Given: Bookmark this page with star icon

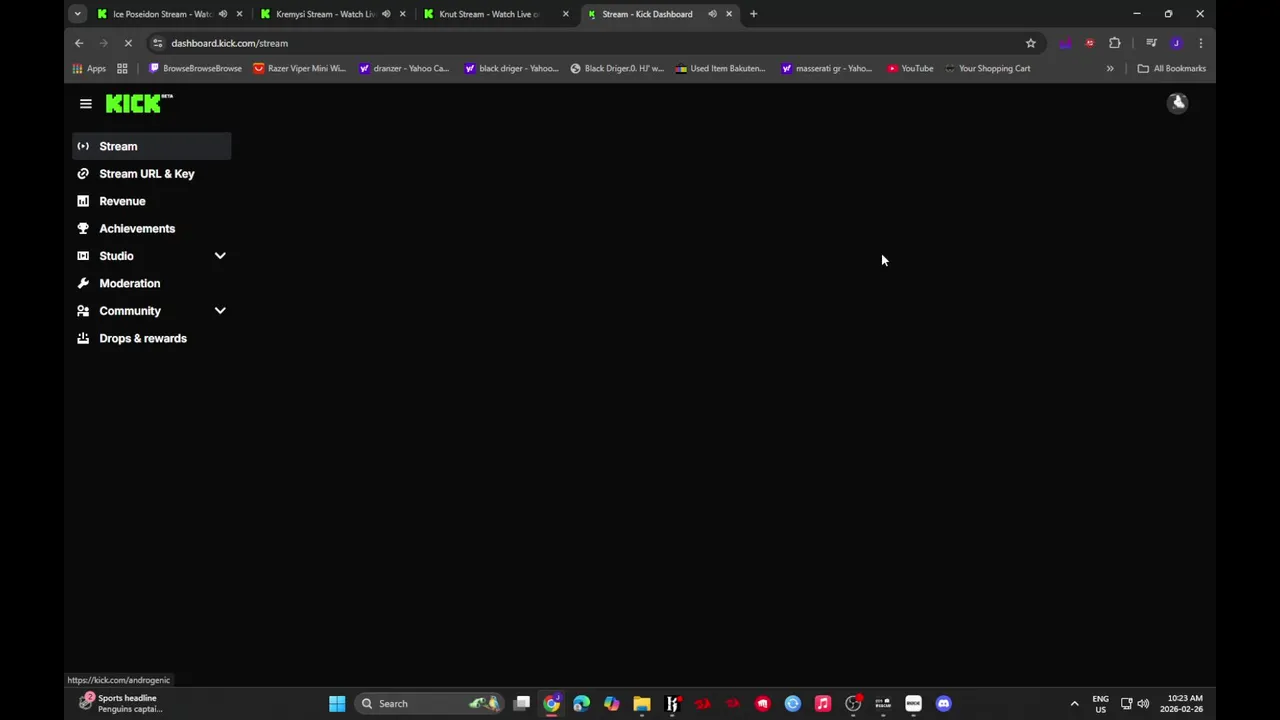Looking at the screenshot, I should 1031,43.
